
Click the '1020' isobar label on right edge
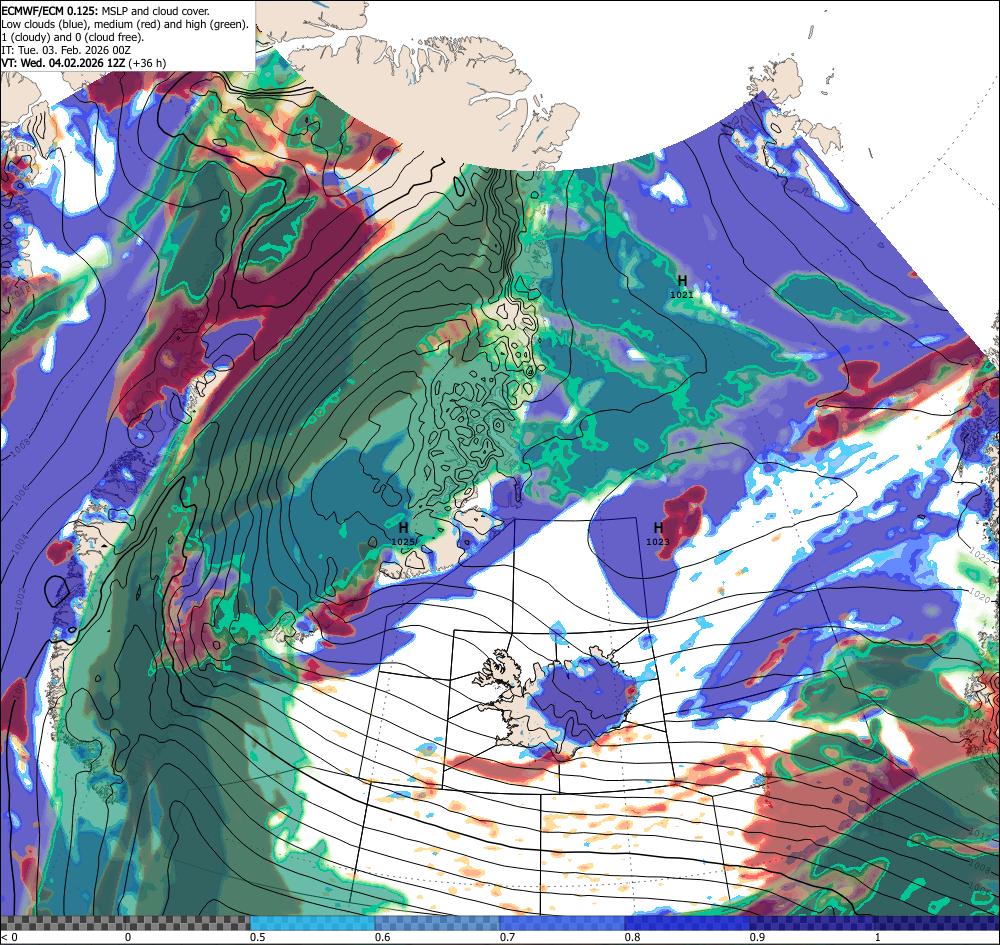point(980,596)
